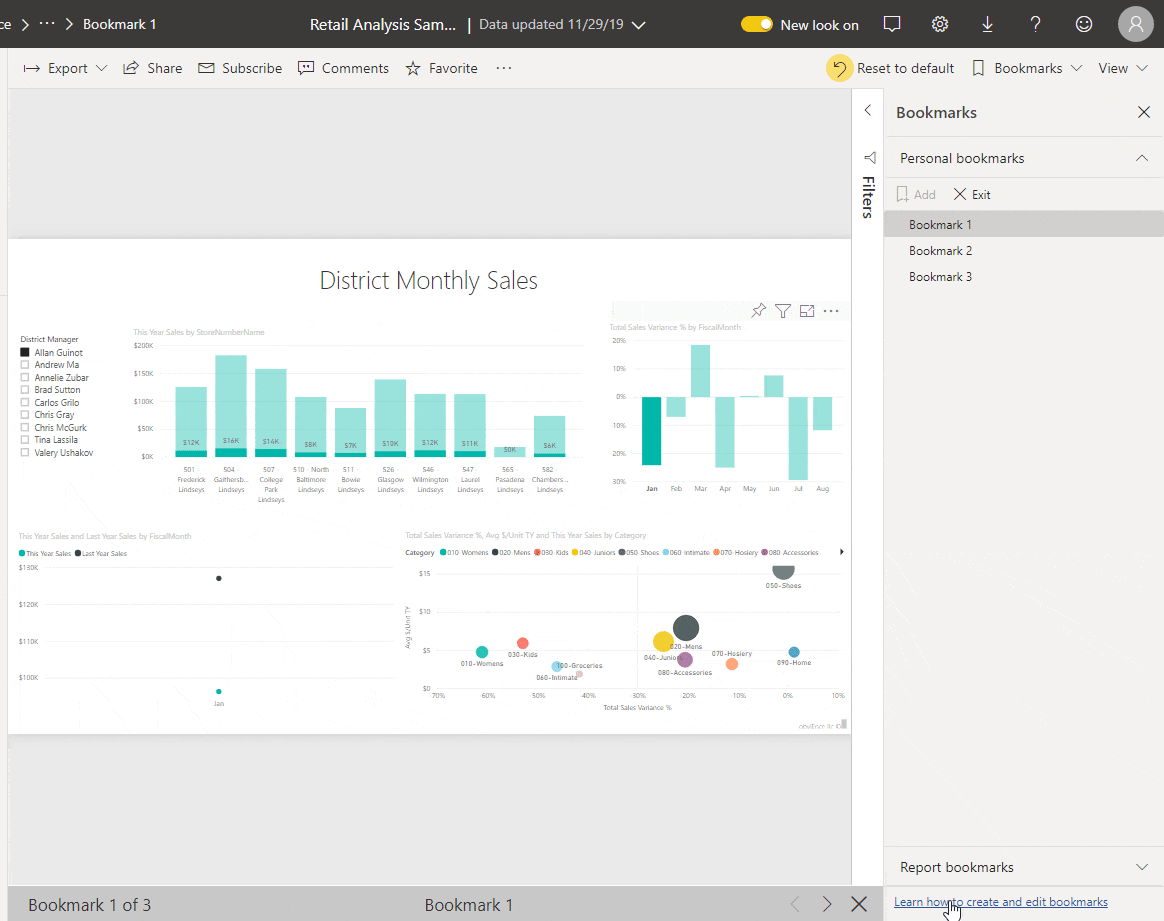Select Bookmark 2 in the Personal bookmarks list
The height and width of the screenshot is (921, 1164).
pos(940,250)
